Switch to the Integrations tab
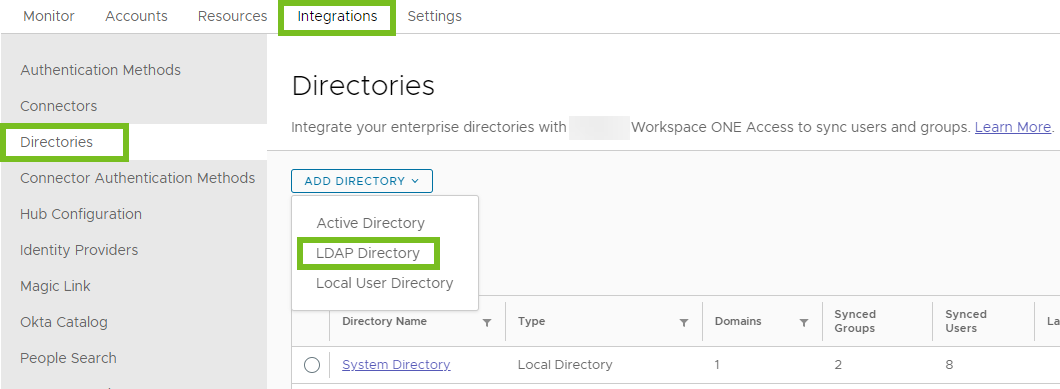Viewport: 1060px width, 389px height. [x=337, y=16]
